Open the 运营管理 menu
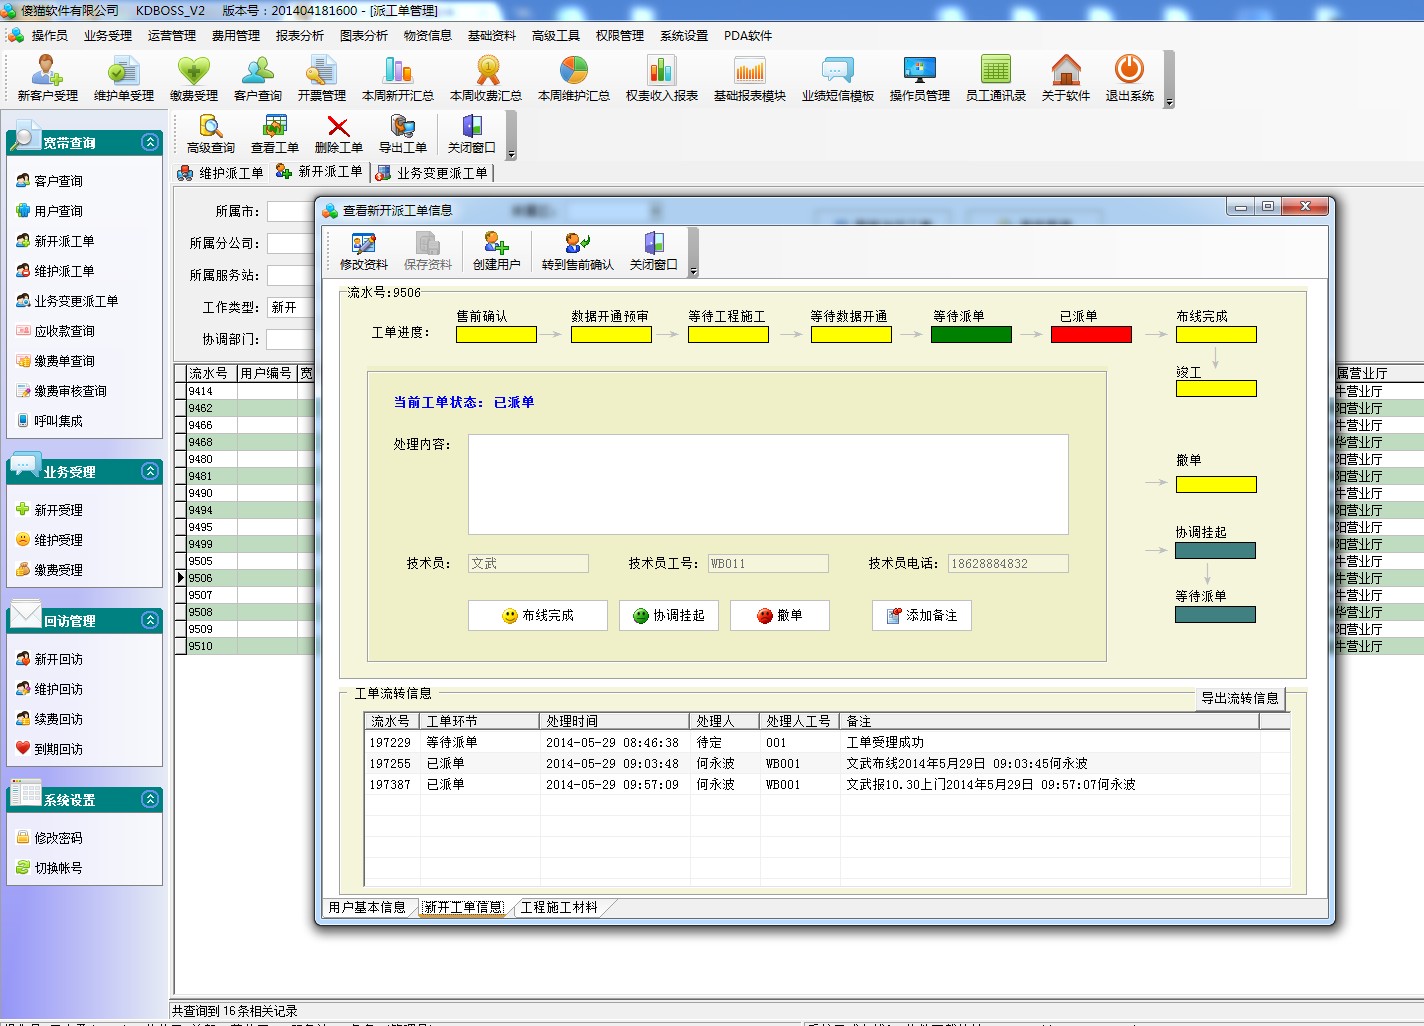 coord(172,35)
